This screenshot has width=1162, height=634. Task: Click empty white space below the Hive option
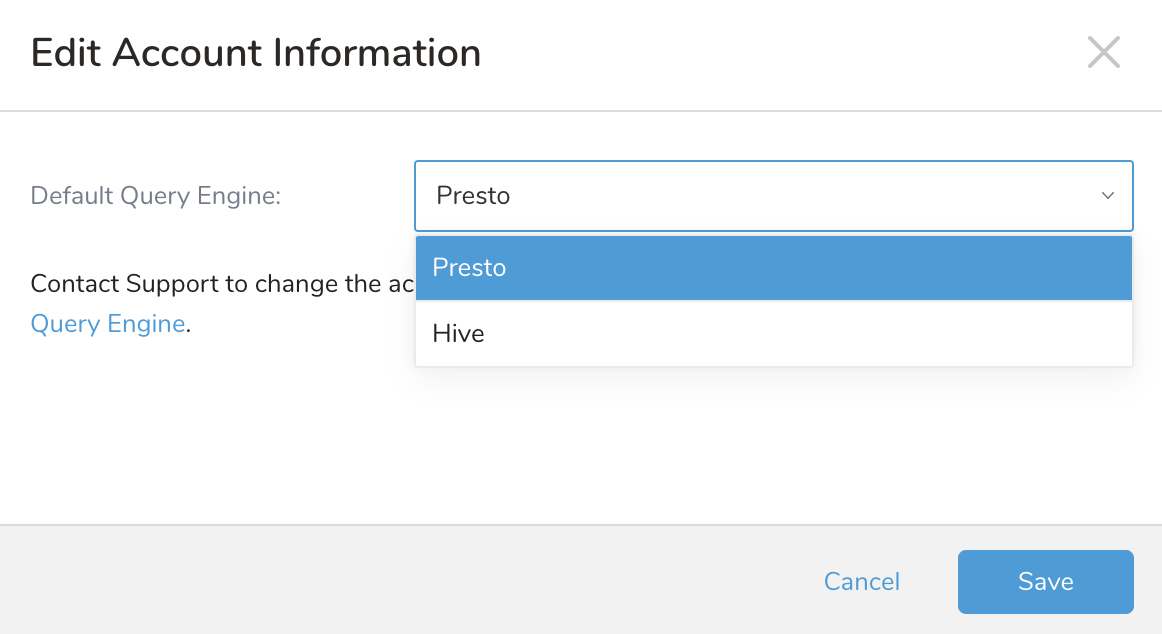coord(773,440)
